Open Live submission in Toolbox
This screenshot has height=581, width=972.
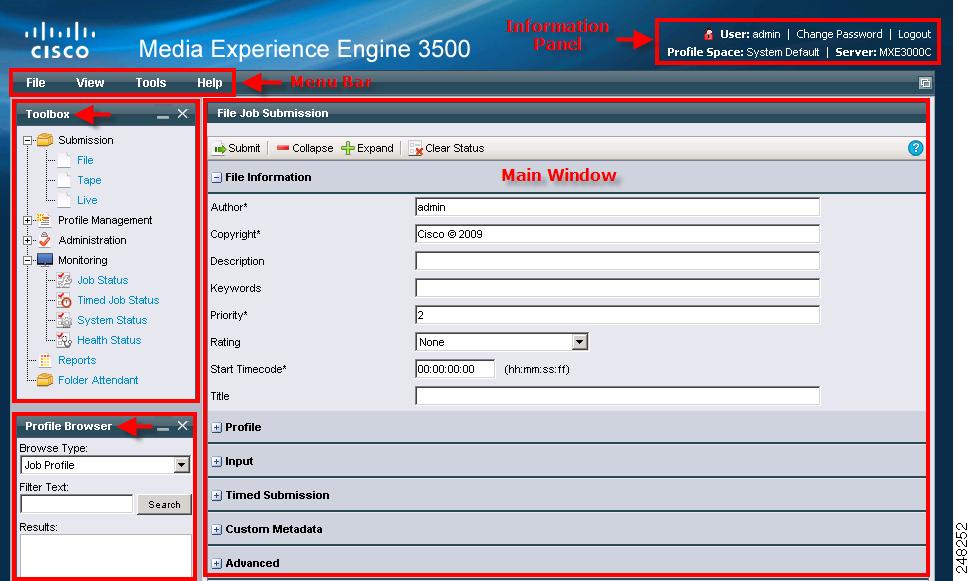87,200
